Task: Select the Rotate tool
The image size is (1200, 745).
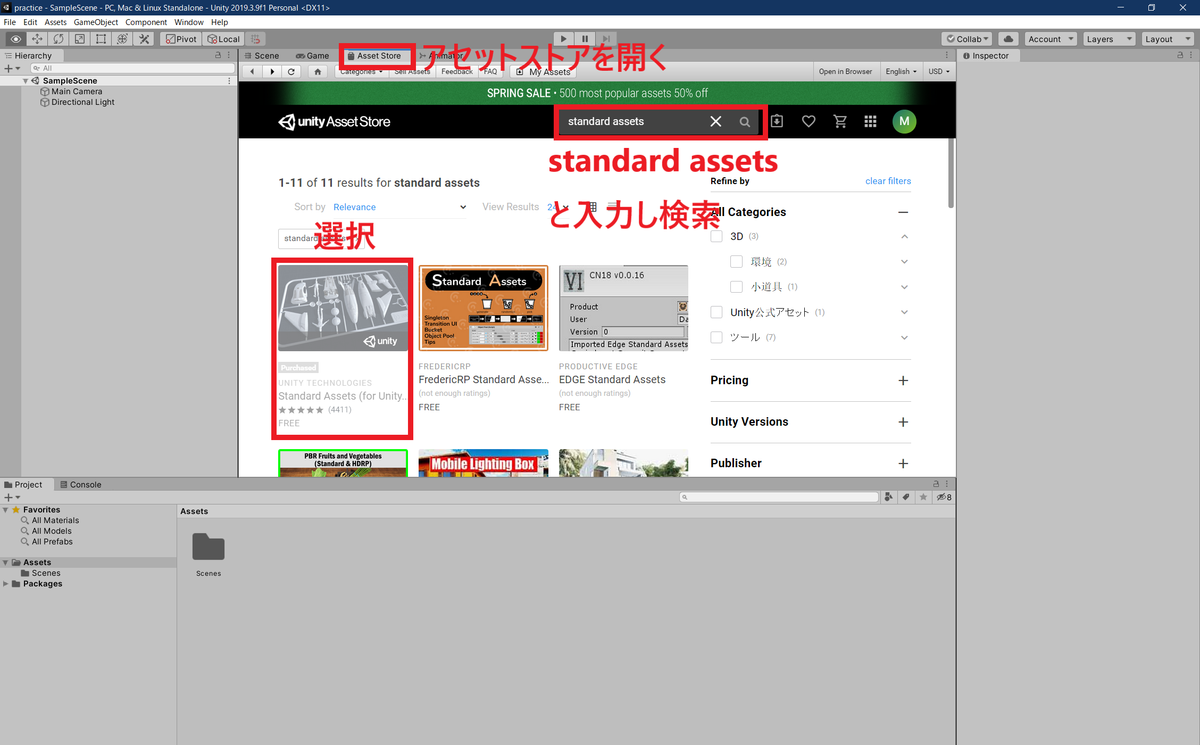Action: coord(58,39)
